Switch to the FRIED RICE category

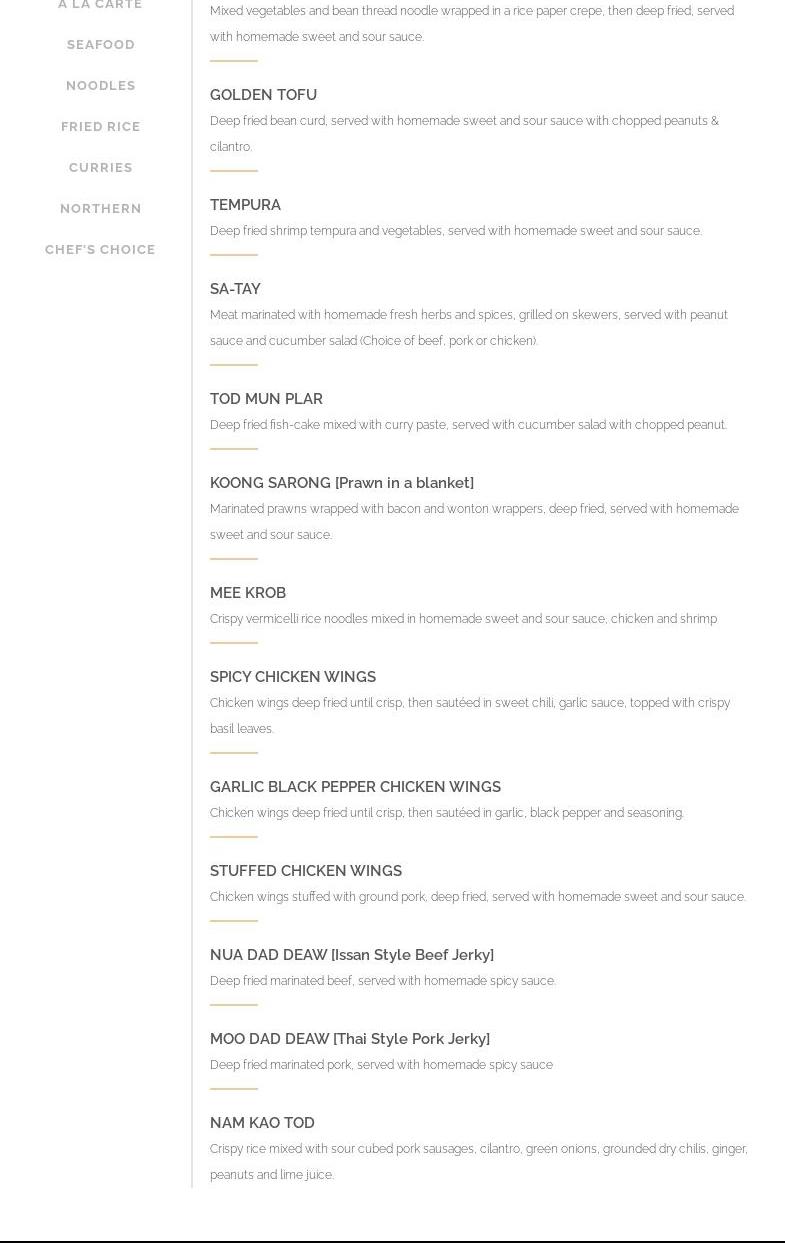[100, 127]
